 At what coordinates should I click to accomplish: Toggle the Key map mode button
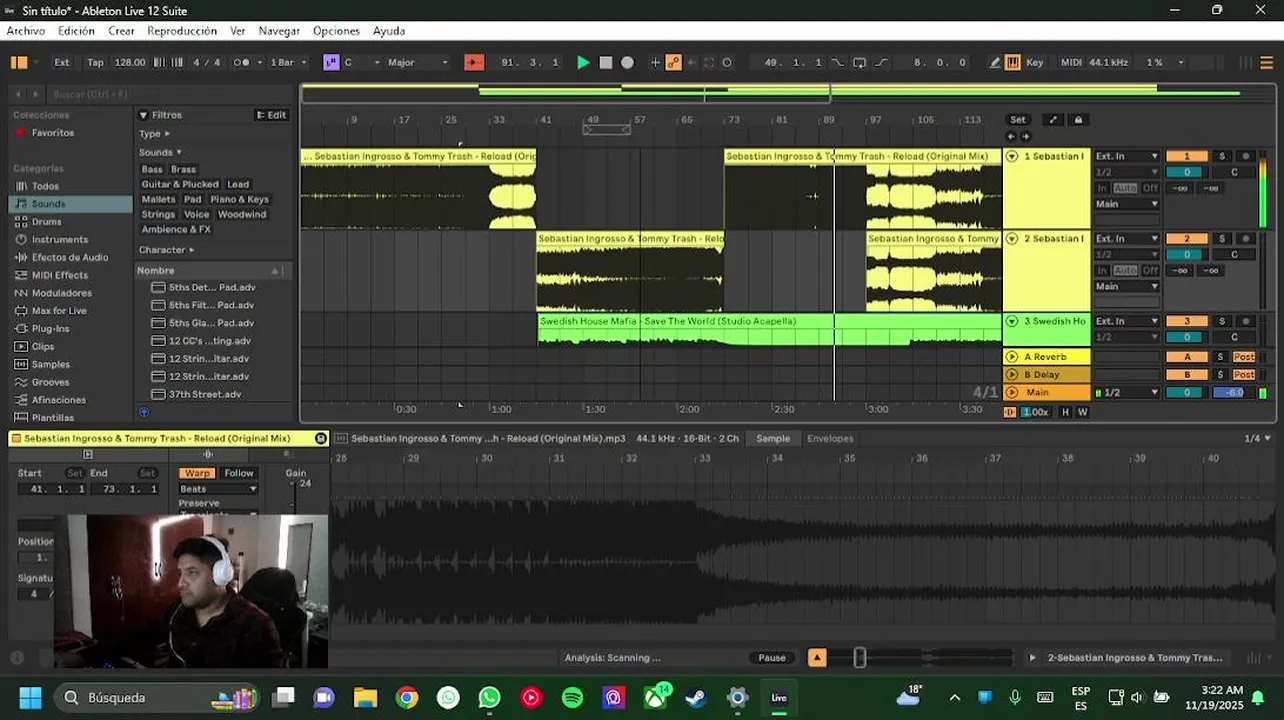coord(1035,62)
